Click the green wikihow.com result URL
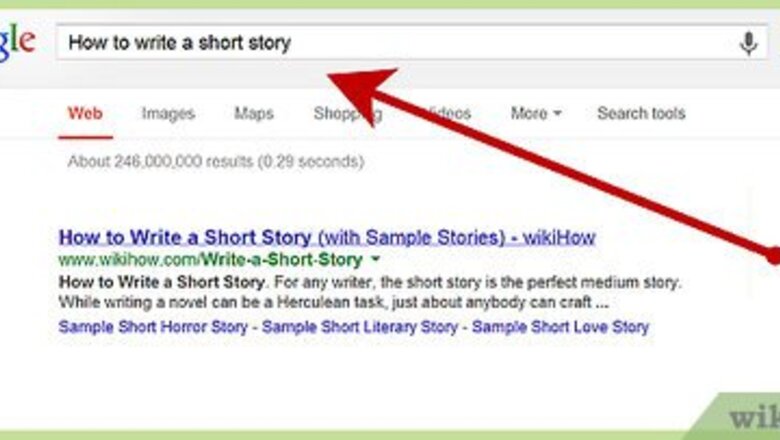This screenshot has height=440, width=780. click(x=210, y=260)
